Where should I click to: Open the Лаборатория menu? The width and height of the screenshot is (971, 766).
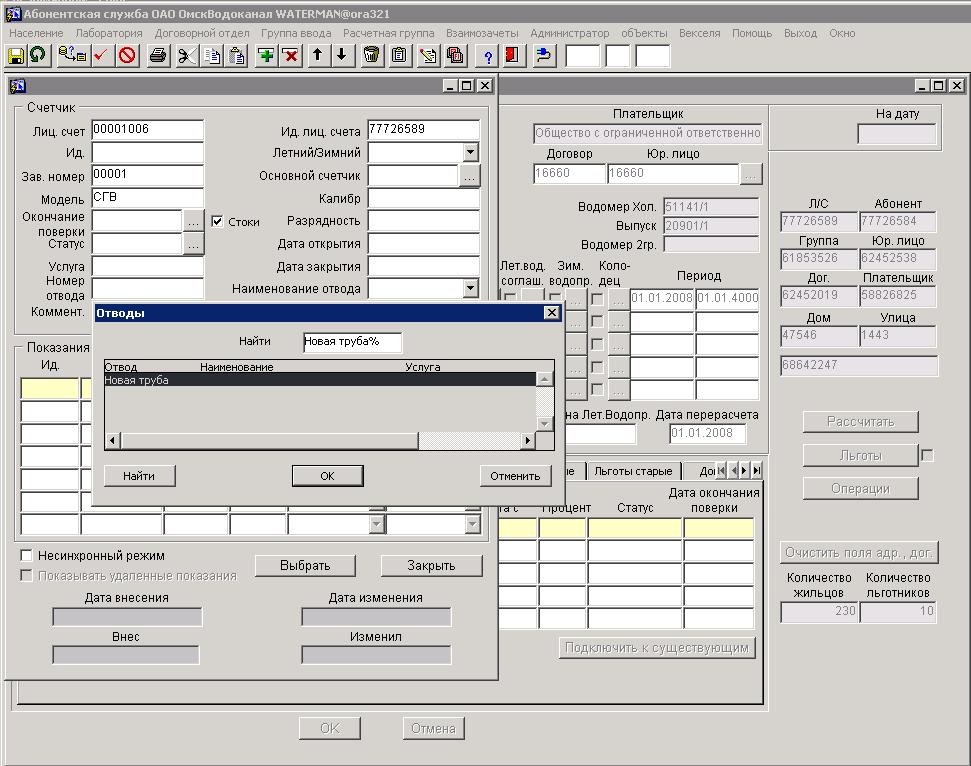click(x=108, y=33)
